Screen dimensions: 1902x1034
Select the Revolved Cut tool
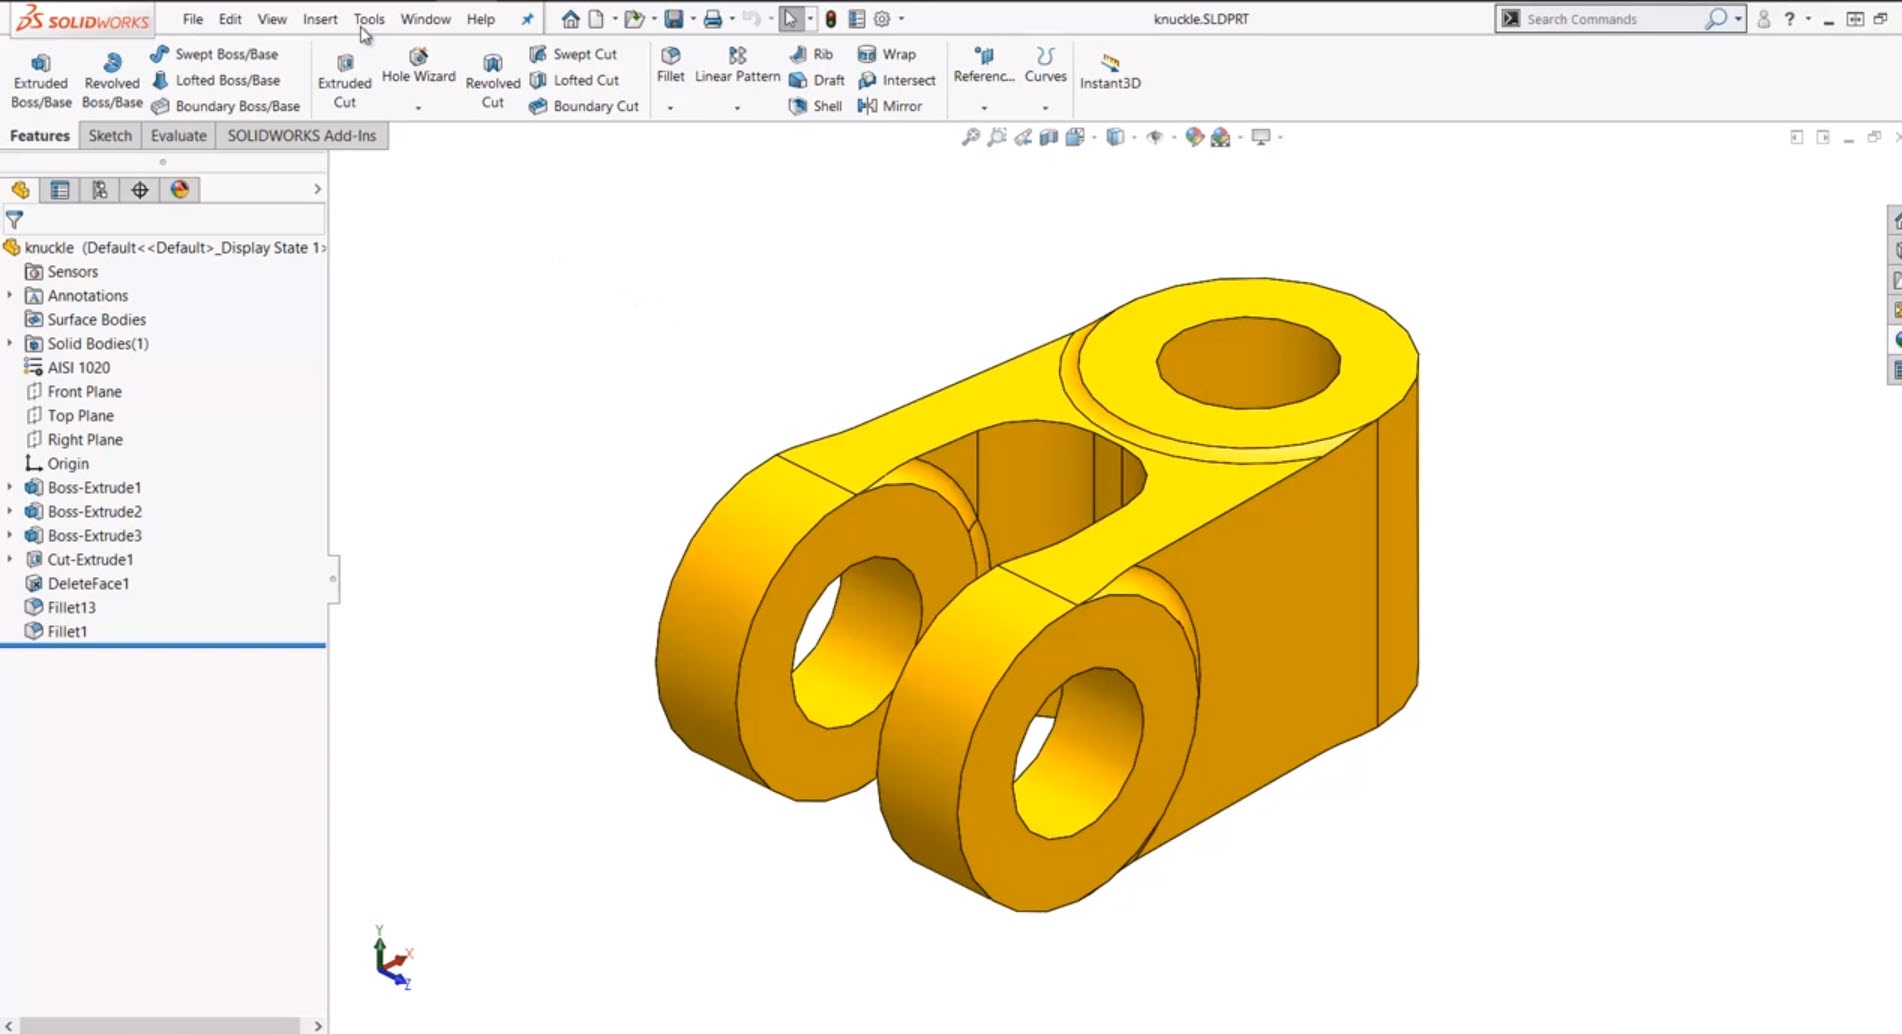click(x=492, y=80)
